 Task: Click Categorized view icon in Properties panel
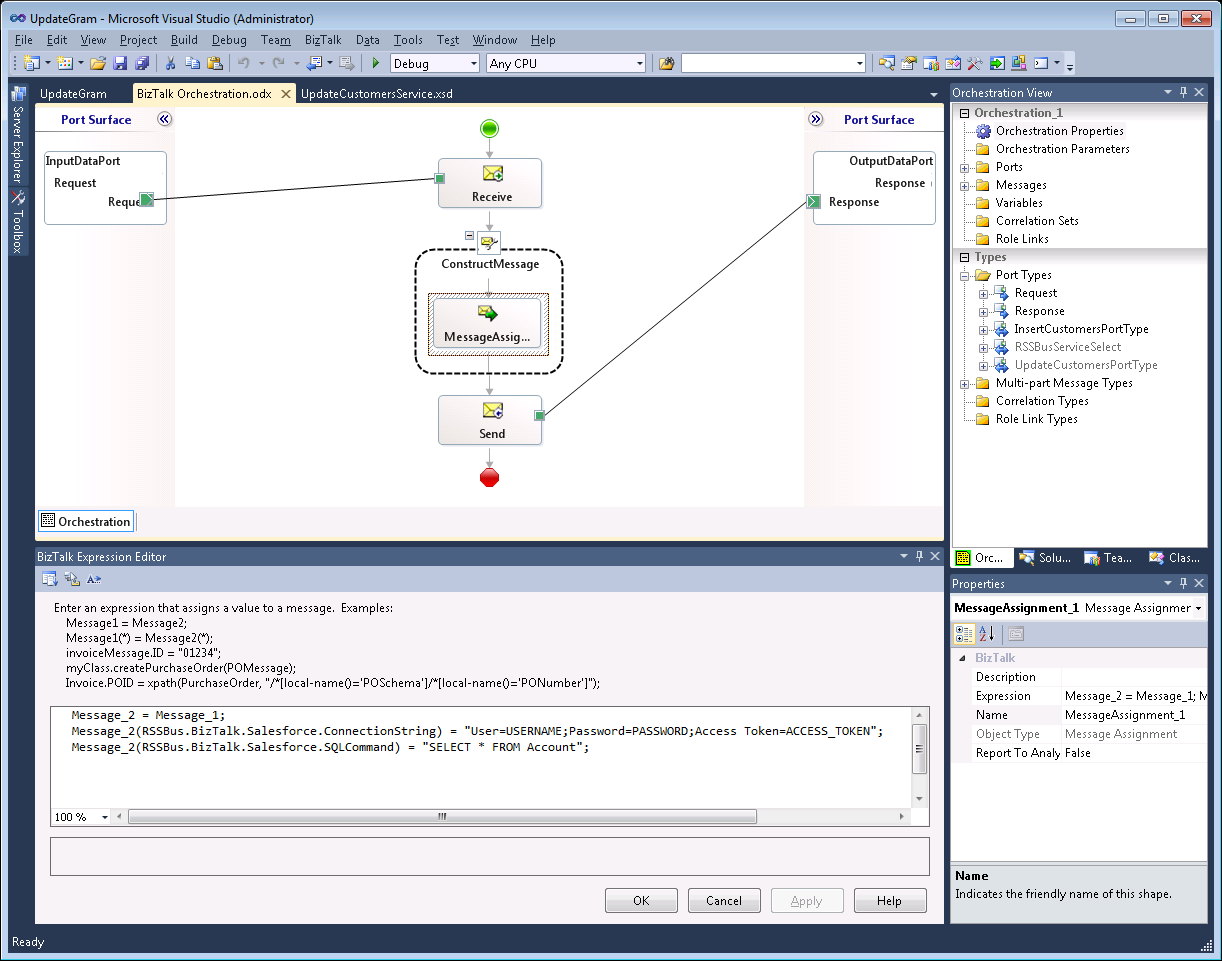tap(964, 634)
